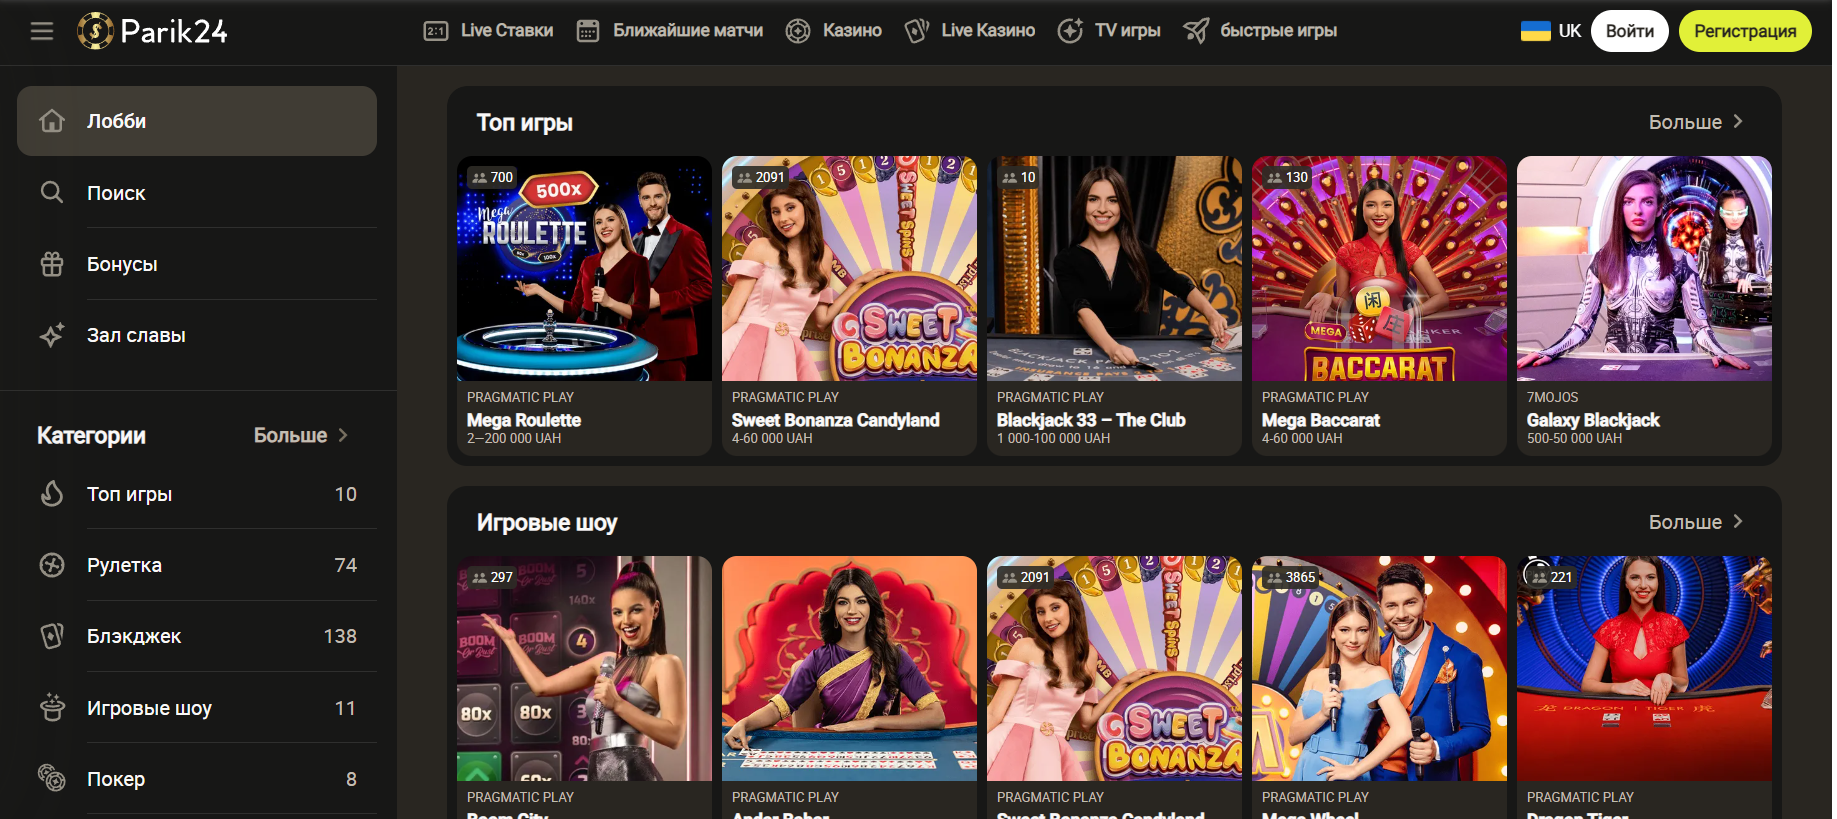Click the Казино chip icon
The width and height of the screenshot is (1837, 819).
798,31
